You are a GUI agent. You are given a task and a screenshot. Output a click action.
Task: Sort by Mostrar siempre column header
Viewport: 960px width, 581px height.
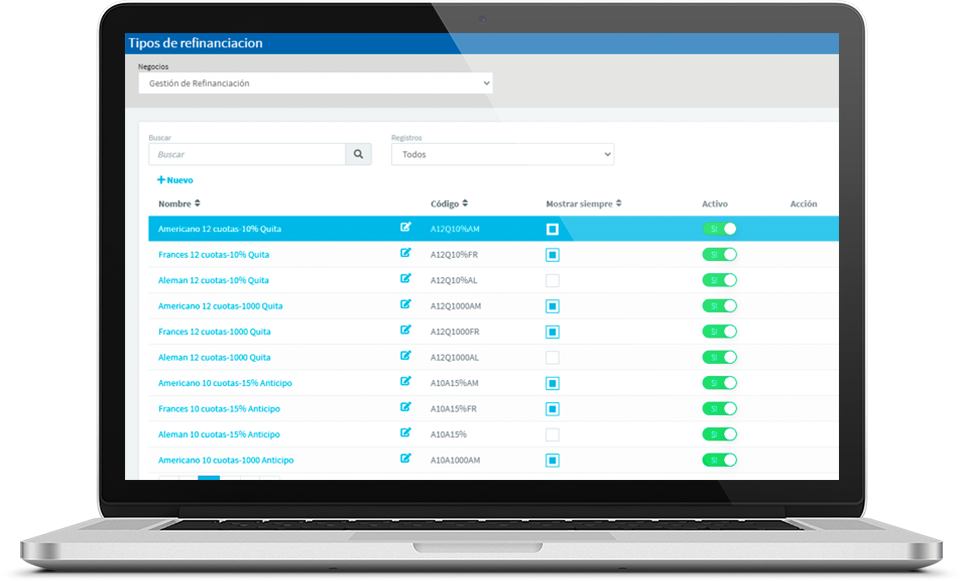point(583,204)
